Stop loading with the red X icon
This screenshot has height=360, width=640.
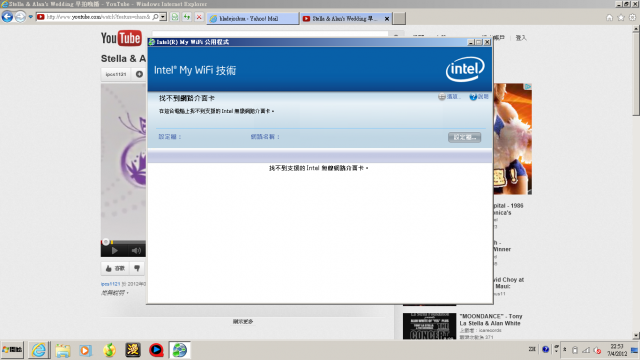pos(199,17)
